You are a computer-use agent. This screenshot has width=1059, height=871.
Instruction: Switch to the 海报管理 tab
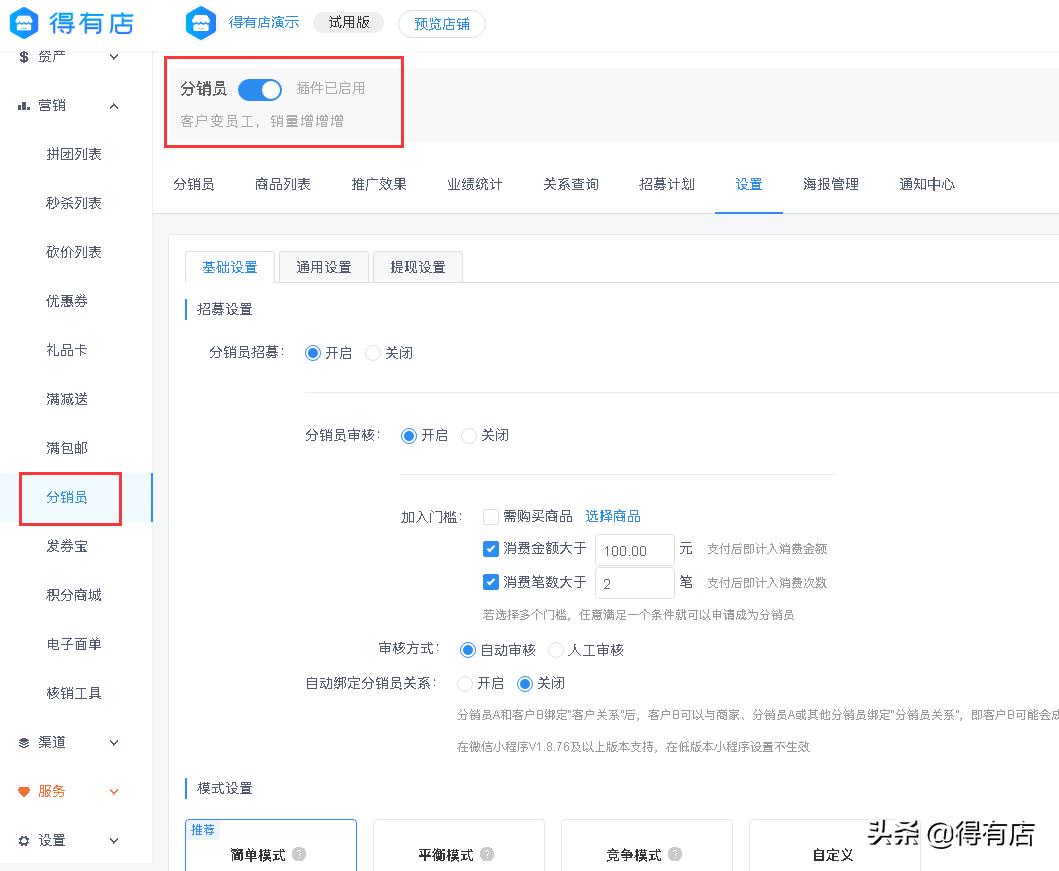pos(830,184)
